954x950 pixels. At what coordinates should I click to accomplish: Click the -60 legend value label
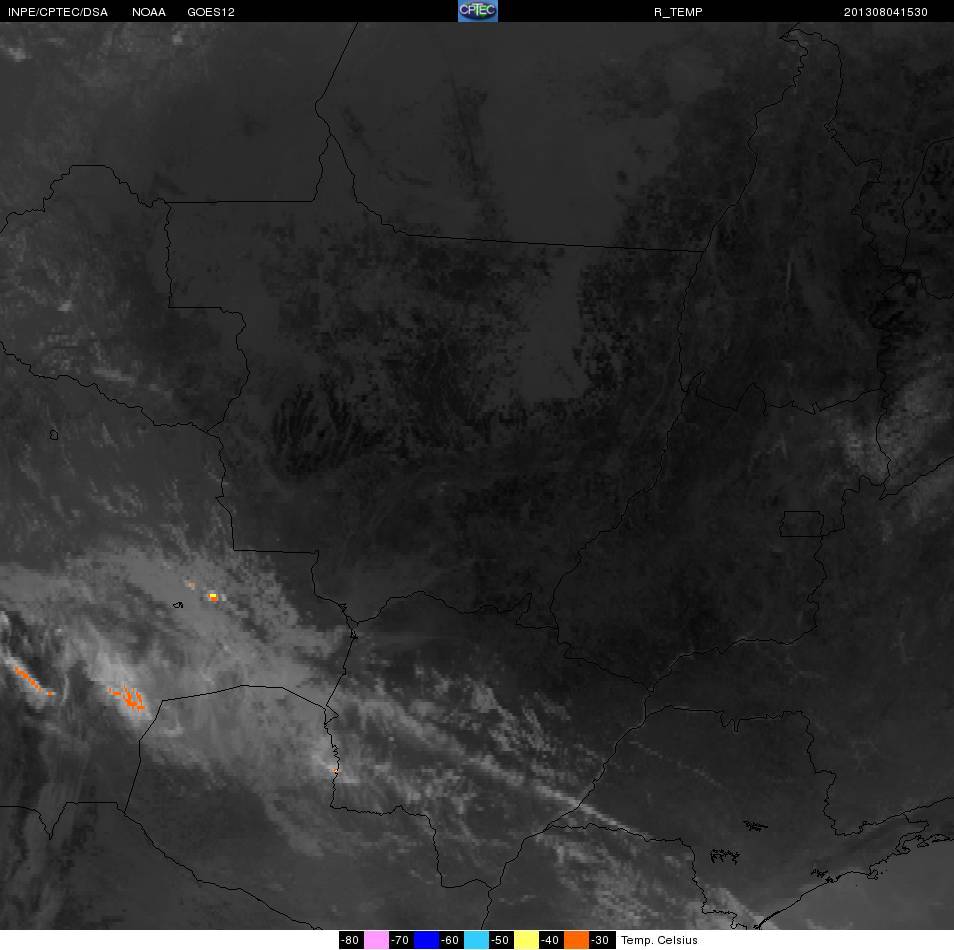[x=450, y=940]
